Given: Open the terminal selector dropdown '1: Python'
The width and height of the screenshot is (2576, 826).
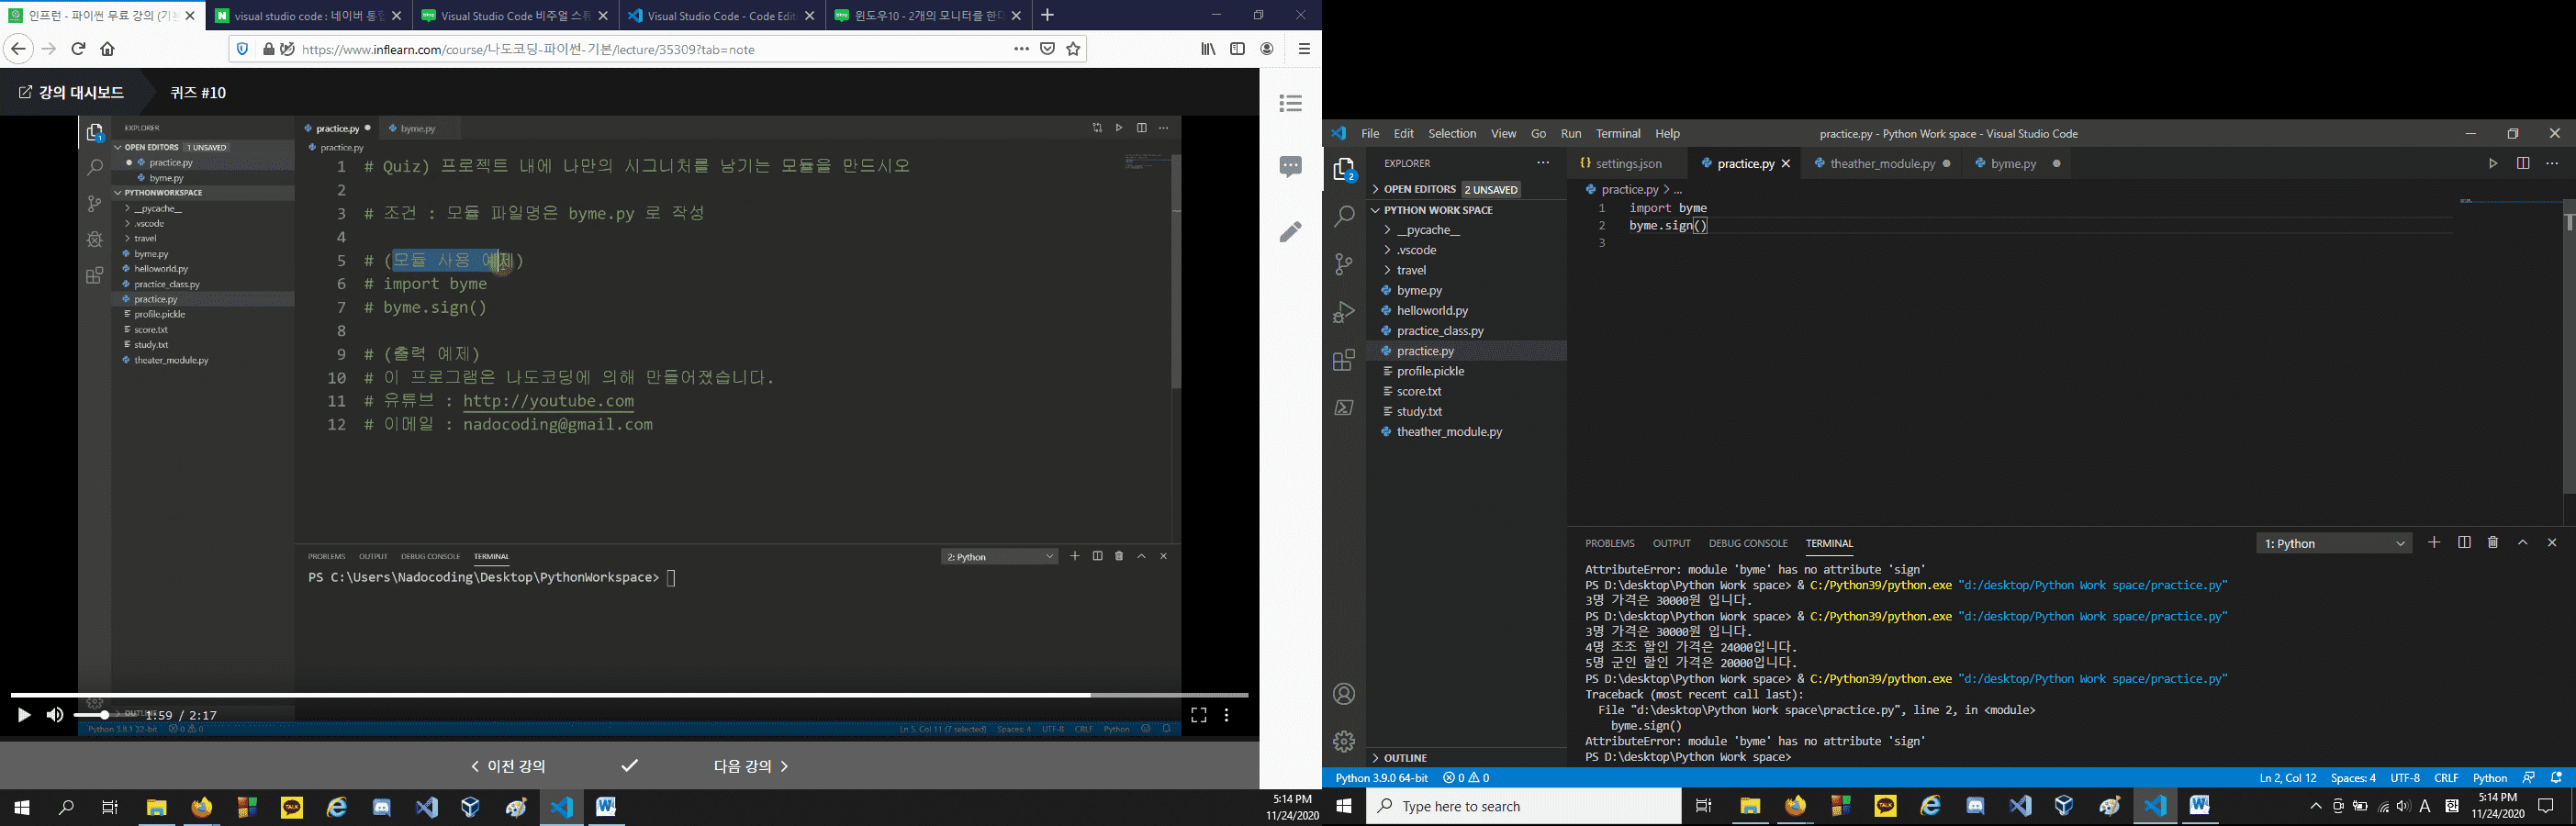Looking at the screenshot, I should pos(2333,543).
